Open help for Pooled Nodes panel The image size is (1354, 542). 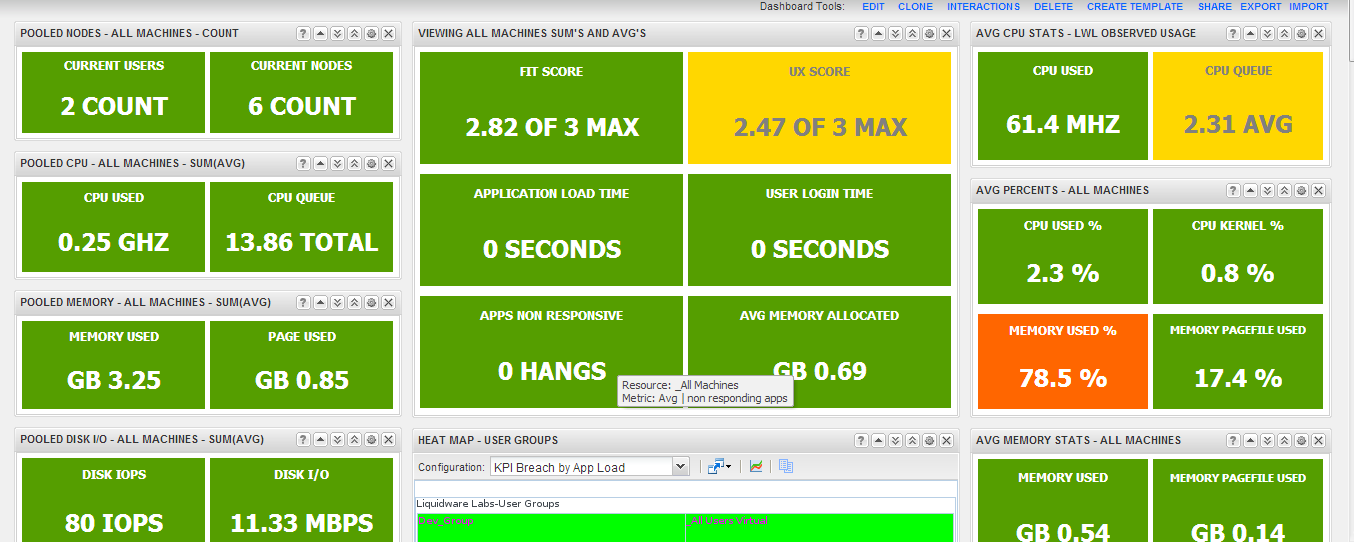[303, 33]
